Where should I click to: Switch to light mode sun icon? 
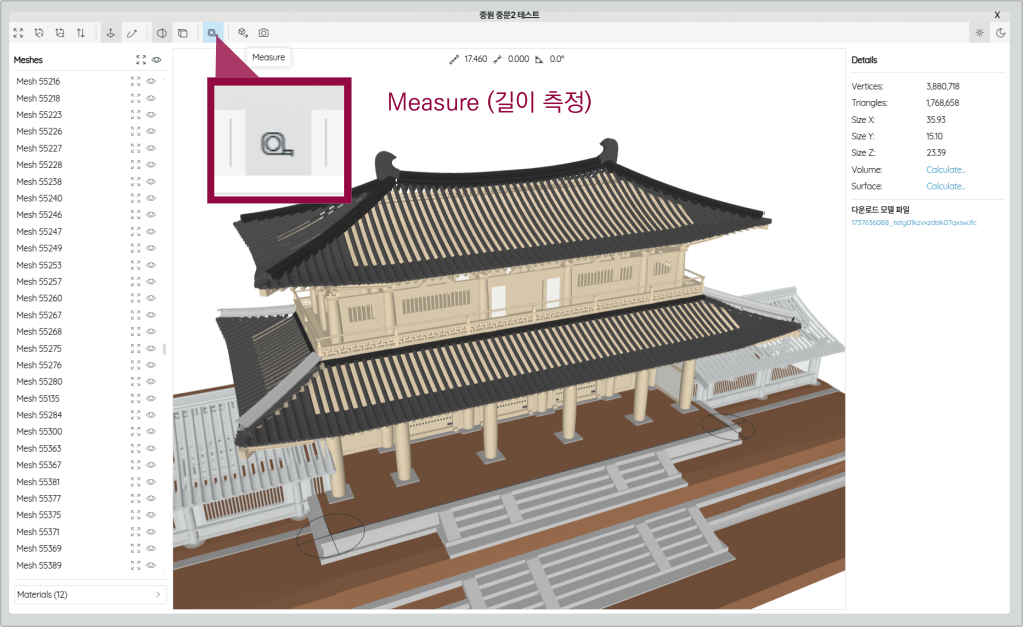979,33
